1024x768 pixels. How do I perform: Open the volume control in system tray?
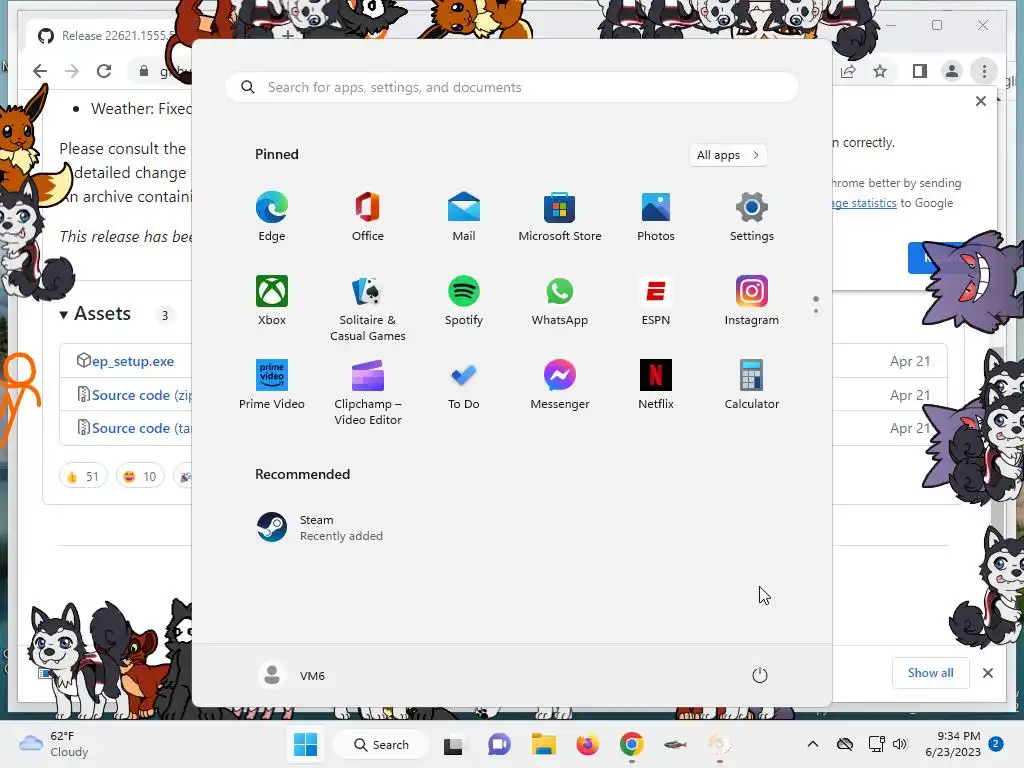tap(900, 744)
